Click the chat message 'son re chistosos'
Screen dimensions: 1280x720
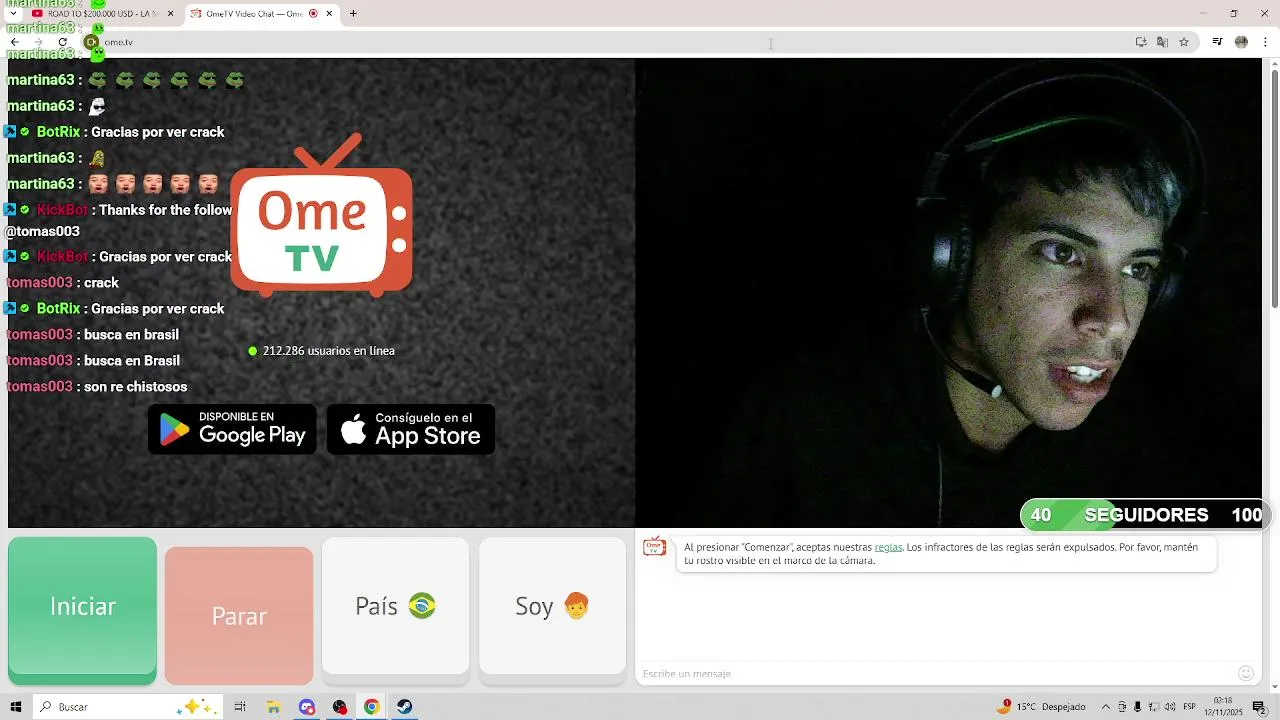click(x=97, y=387)
